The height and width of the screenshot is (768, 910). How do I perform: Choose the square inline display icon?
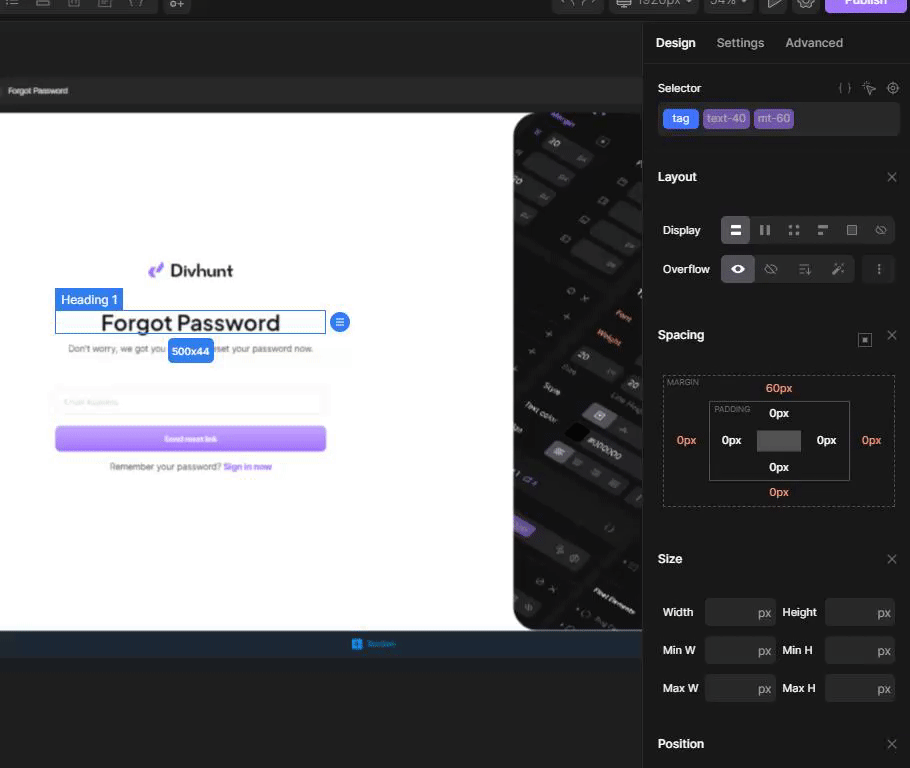point(851,230)
